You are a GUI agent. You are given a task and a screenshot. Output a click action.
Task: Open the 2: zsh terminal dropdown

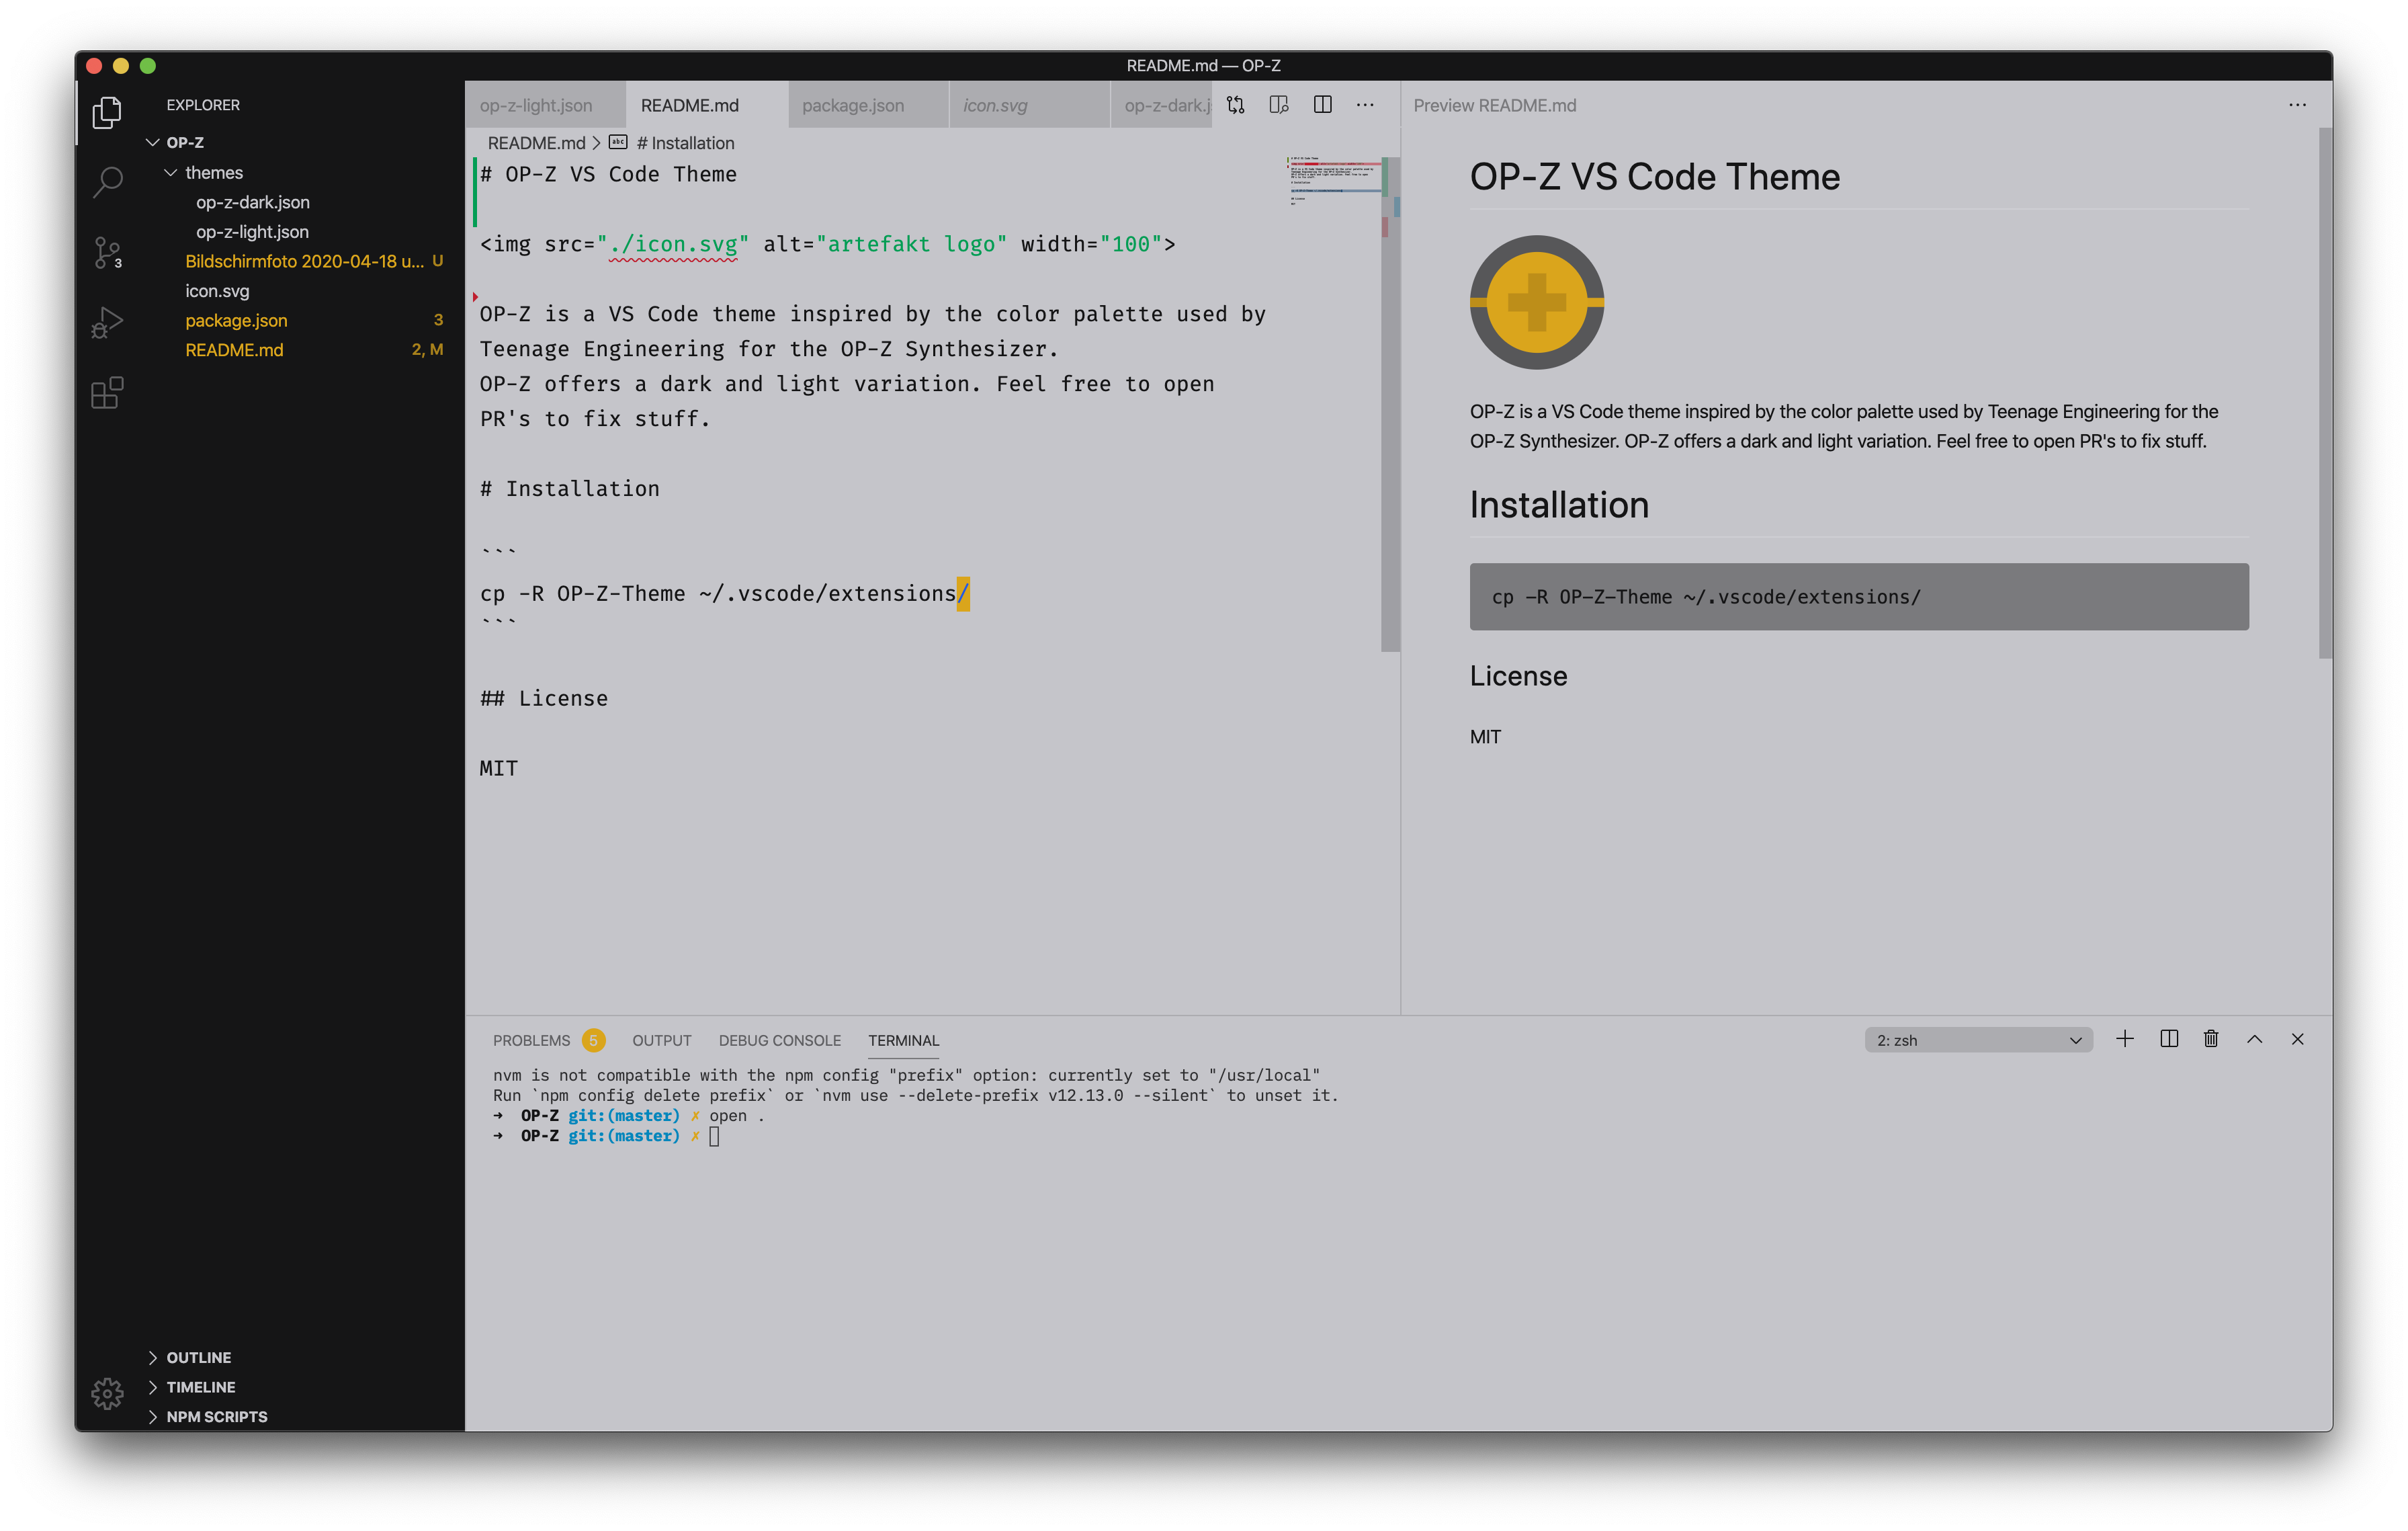coord(1977,1040)
